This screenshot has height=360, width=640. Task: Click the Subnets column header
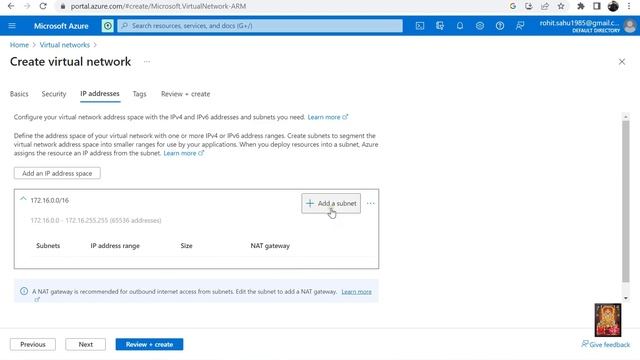(48, 246)
